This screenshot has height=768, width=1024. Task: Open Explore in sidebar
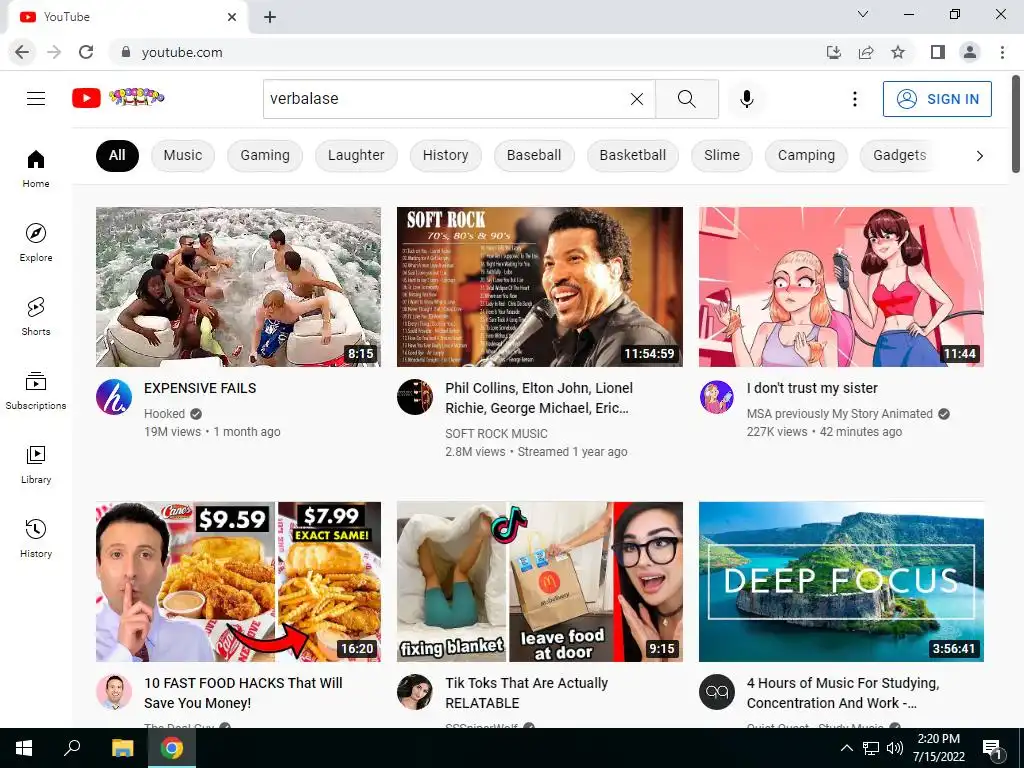[36, 242]
